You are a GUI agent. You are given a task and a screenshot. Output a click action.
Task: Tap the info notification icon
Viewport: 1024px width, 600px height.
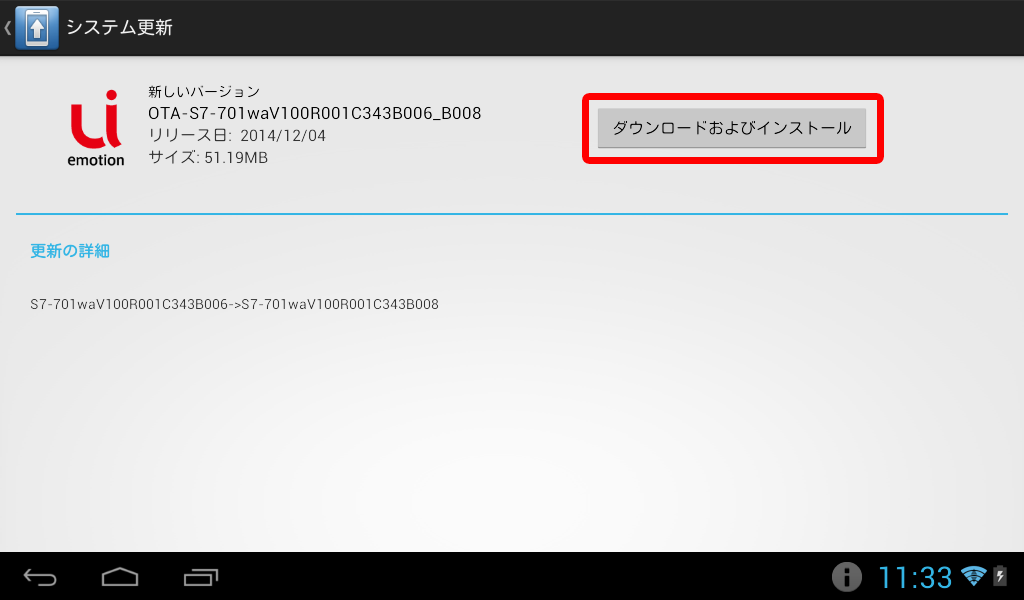(x=846, y=577)
